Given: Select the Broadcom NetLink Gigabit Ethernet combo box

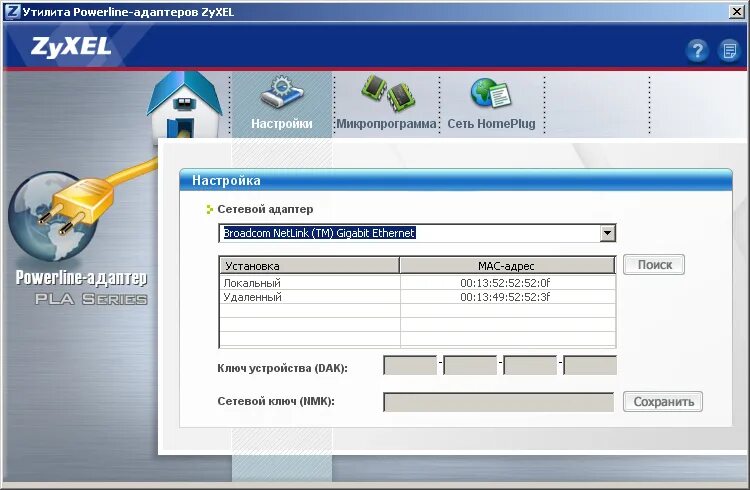Looking at the screenshot, I should 417,233.
